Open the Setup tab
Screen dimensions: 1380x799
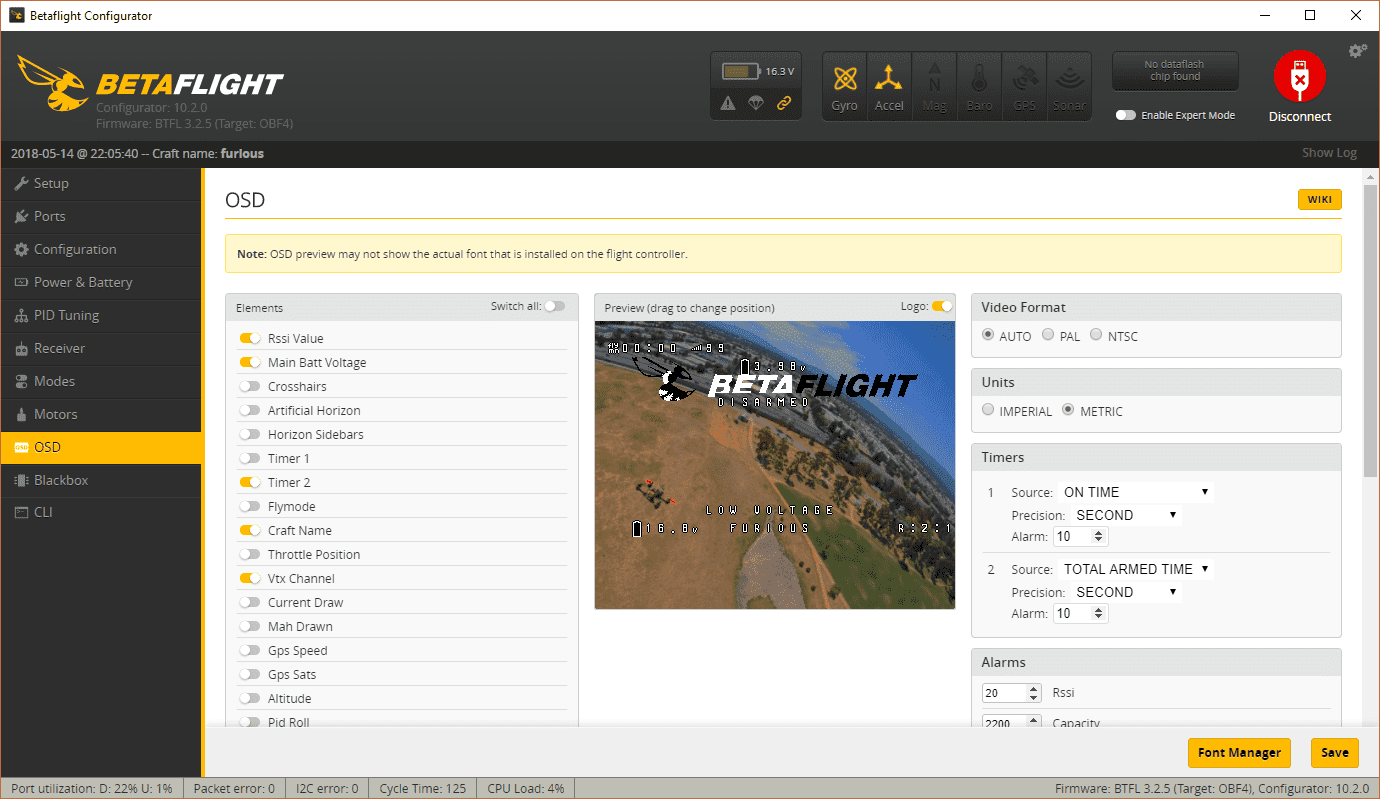tap(101, 183)
